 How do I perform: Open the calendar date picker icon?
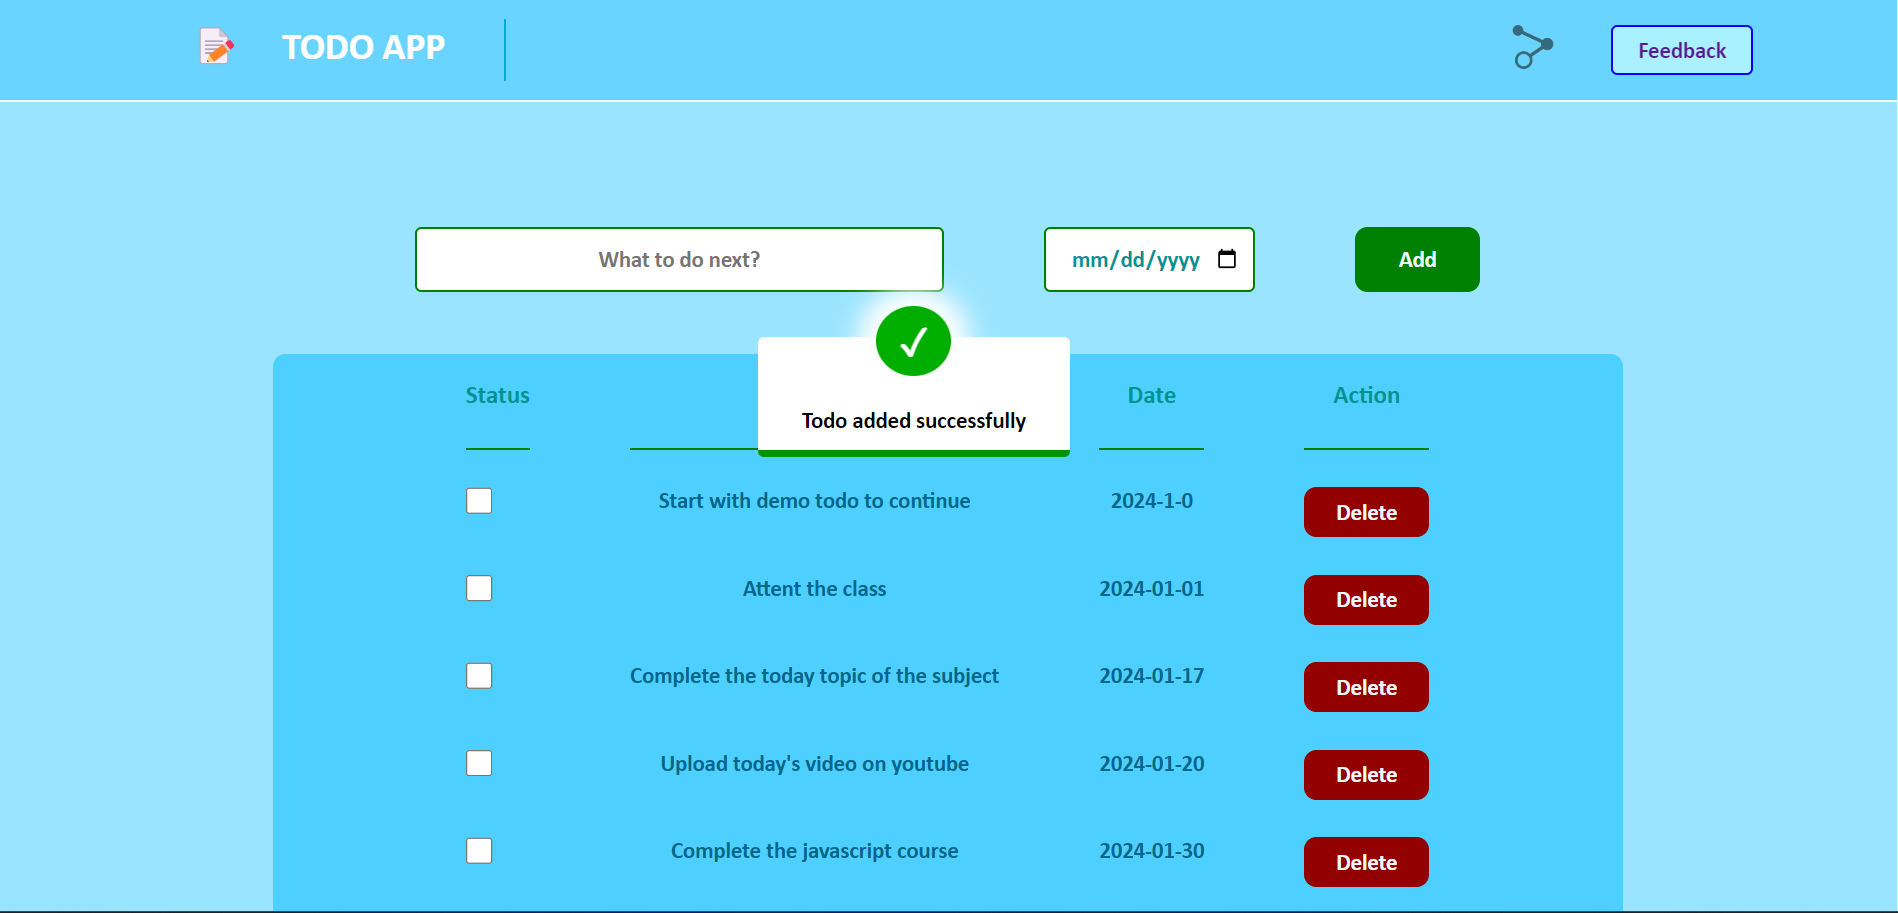tap(1227, 259)
